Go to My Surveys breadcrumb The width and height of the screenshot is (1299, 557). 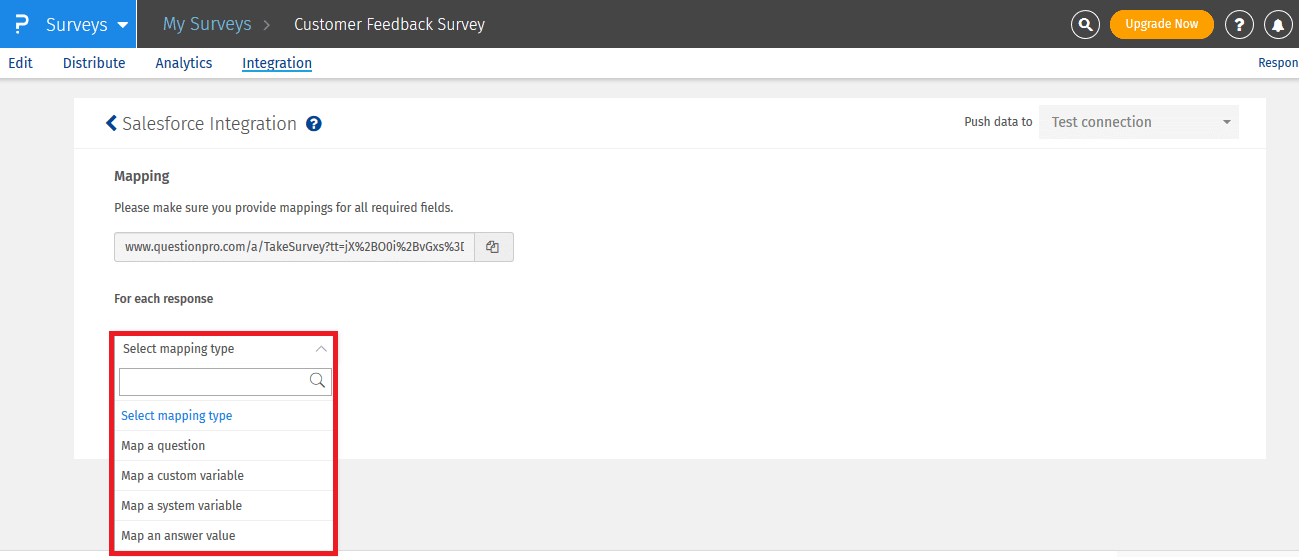pos(207,24)
